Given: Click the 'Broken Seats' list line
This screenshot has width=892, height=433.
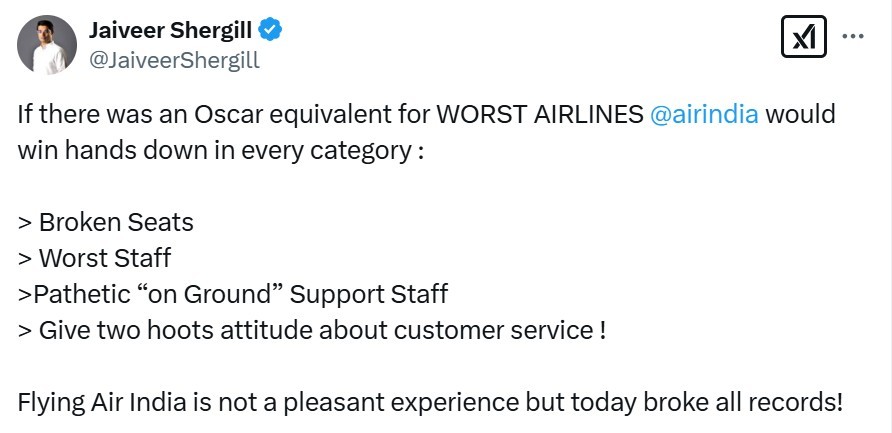Looking at the screenshot, I should 116,222.
